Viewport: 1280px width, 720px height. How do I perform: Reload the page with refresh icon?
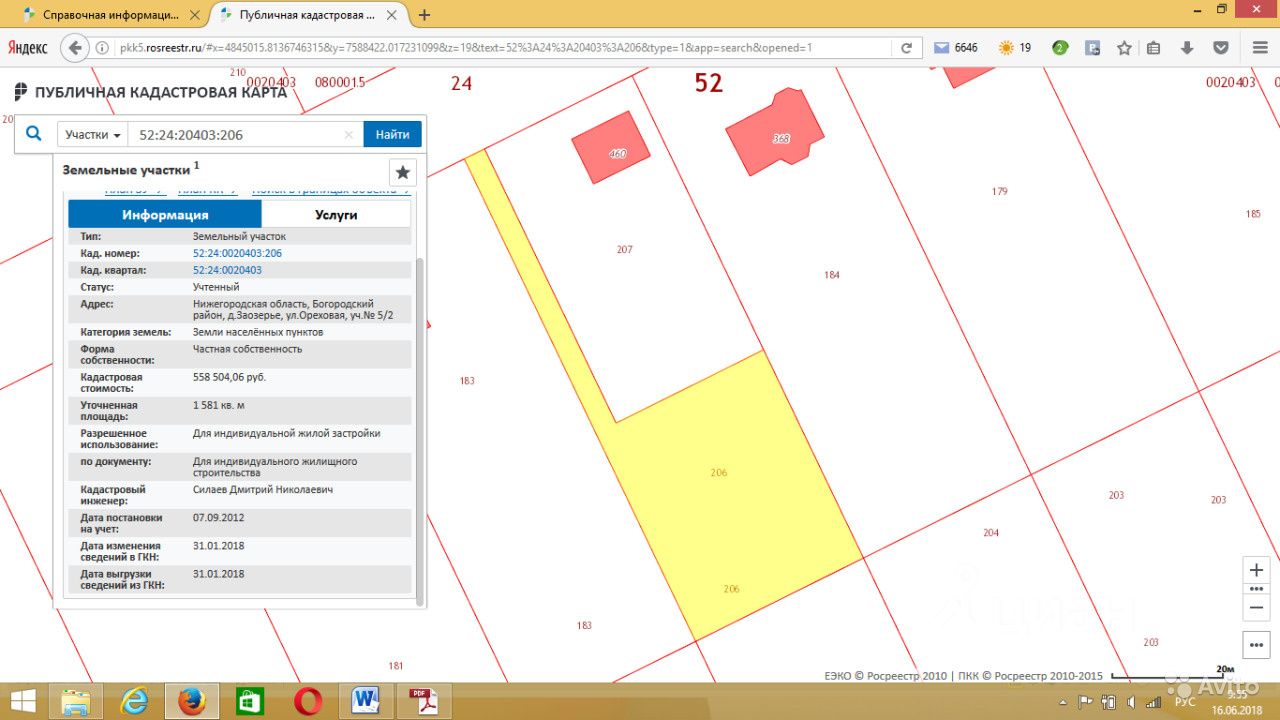pos(907,48)
